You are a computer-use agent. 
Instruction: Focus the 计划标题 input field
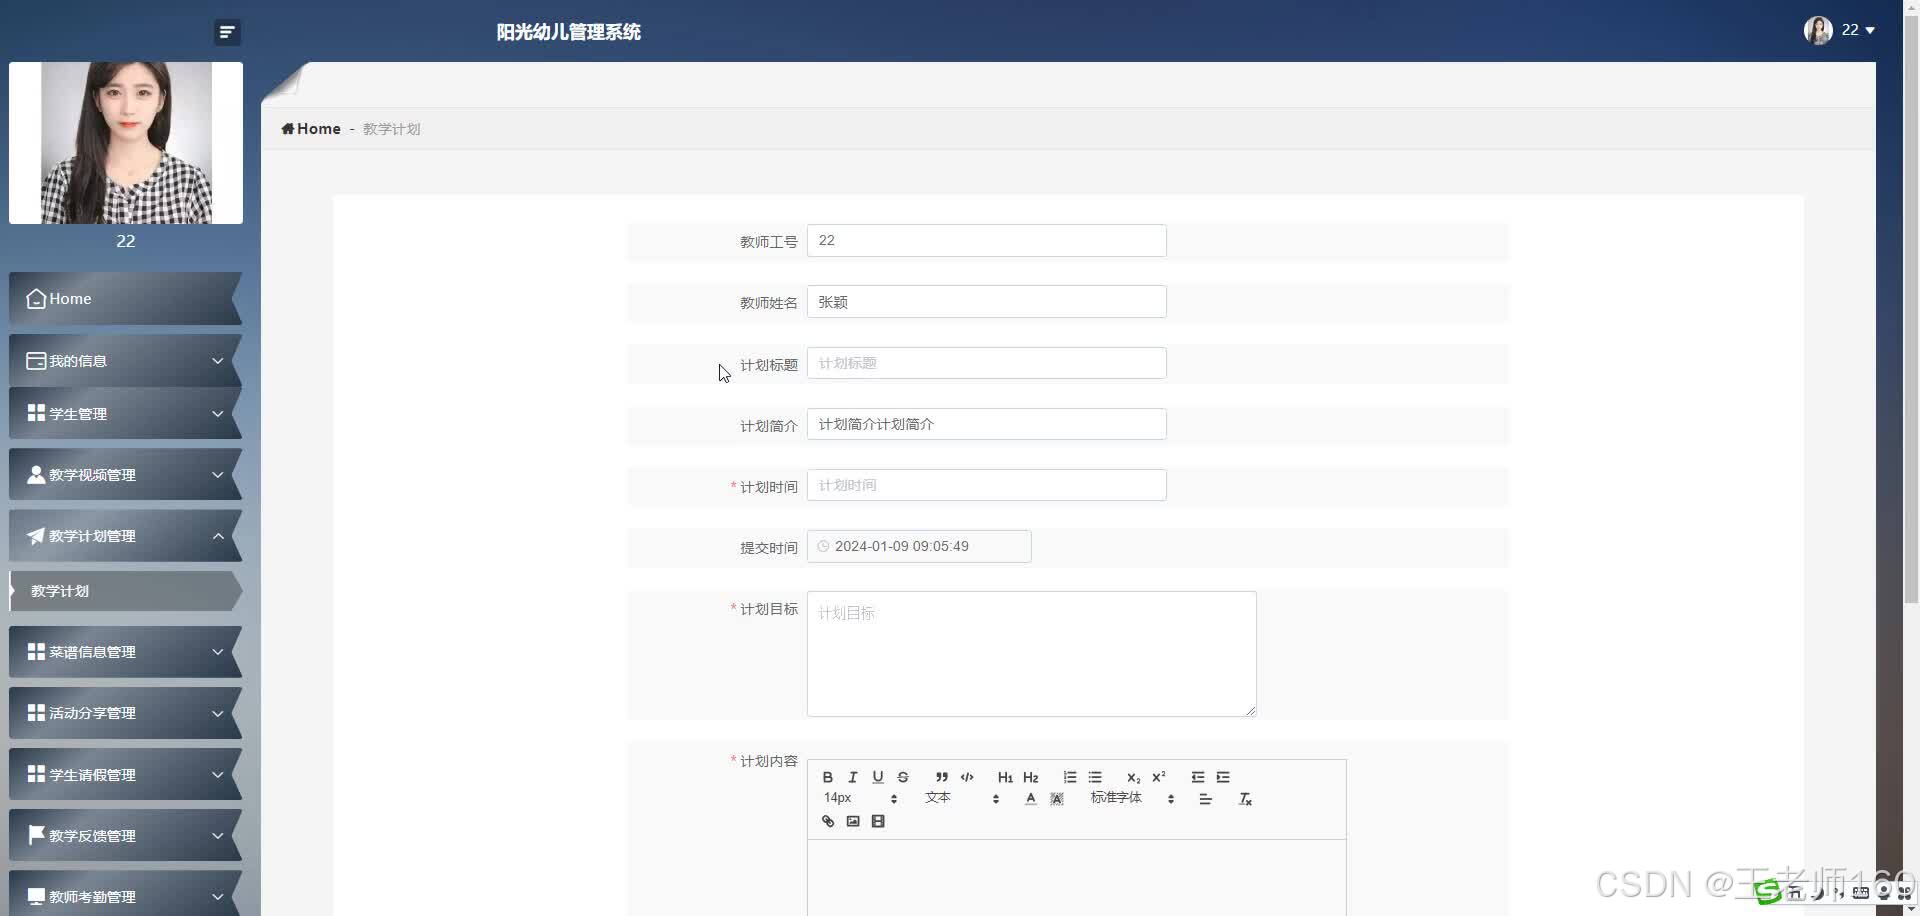tap(986, 363)
